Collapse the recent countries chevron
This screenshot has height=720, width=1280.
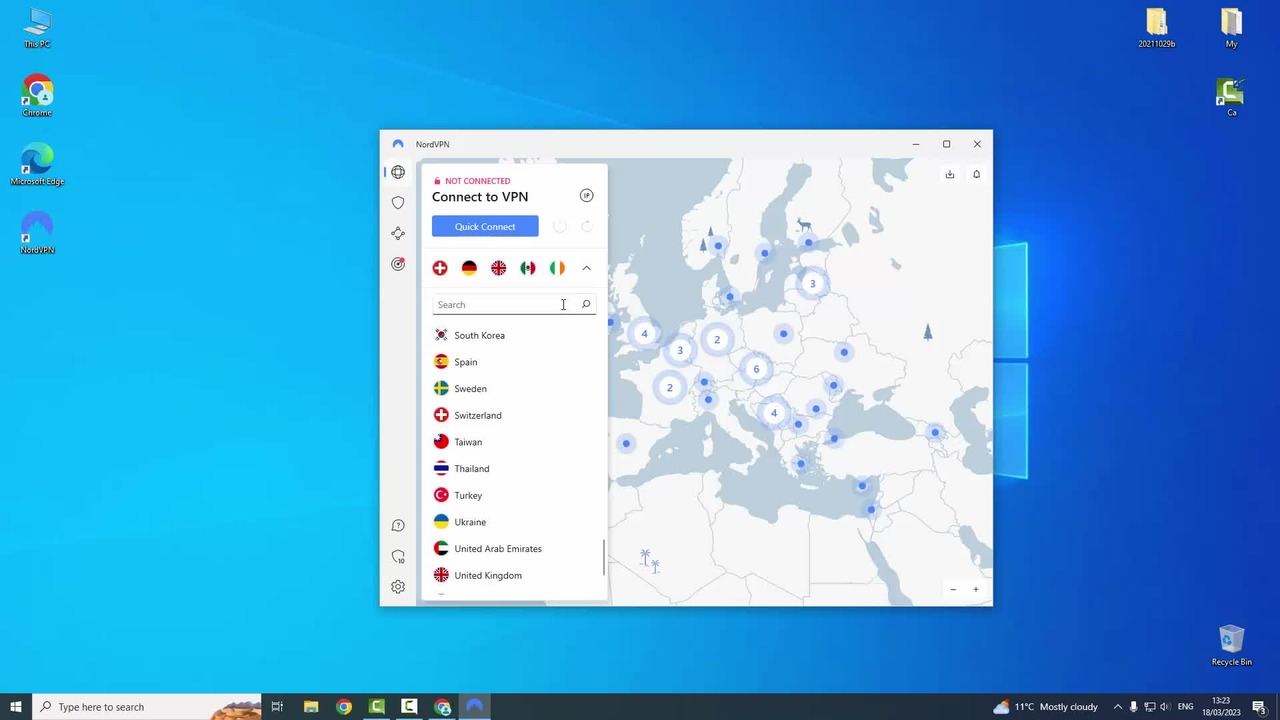(587, 268)
